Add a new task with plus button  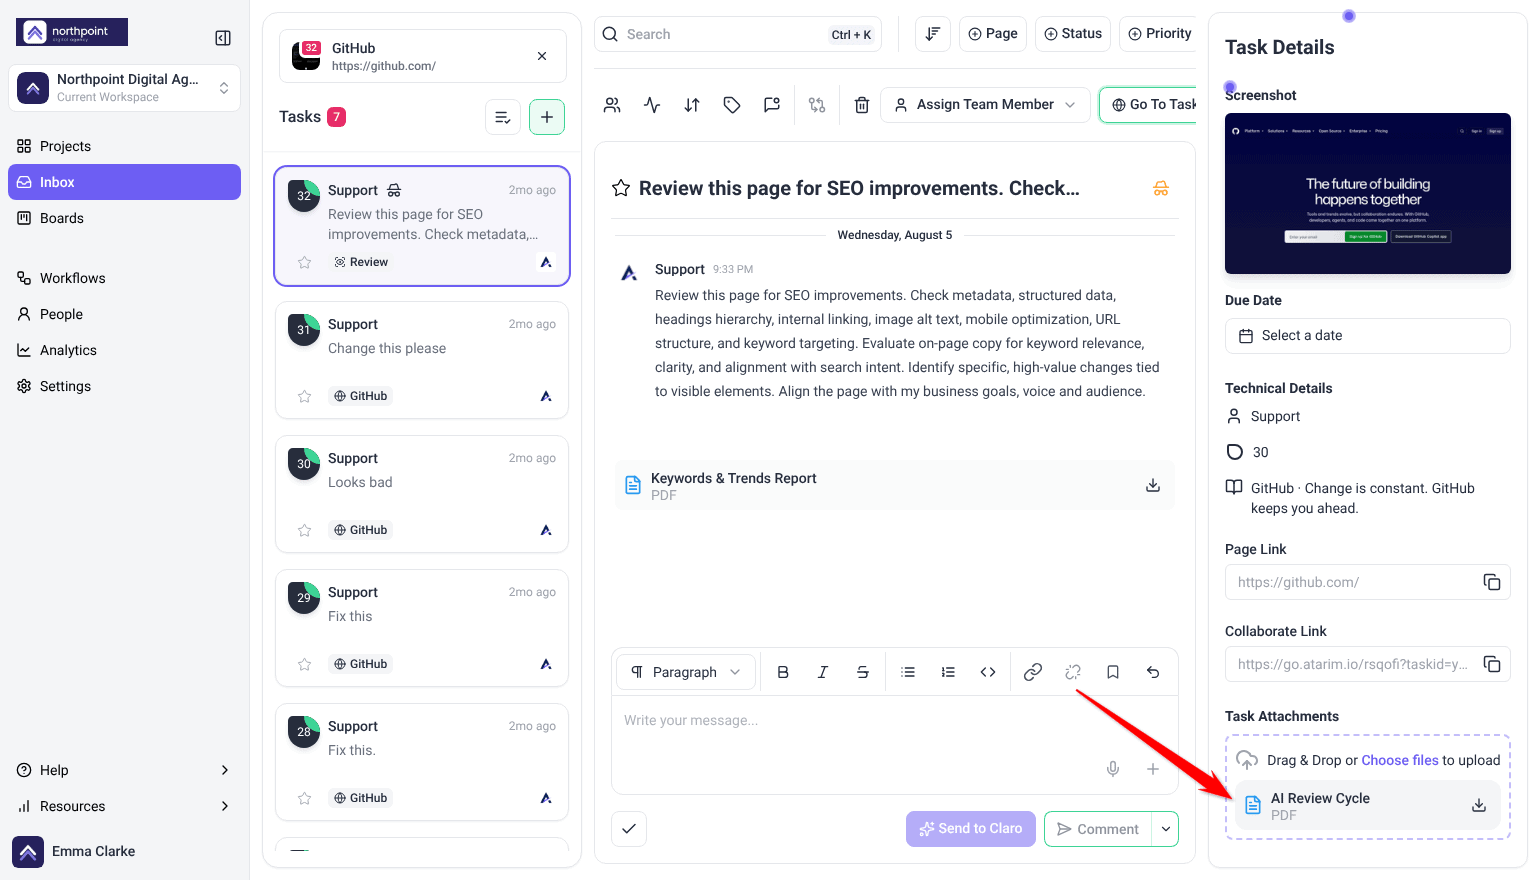point(547,117)
